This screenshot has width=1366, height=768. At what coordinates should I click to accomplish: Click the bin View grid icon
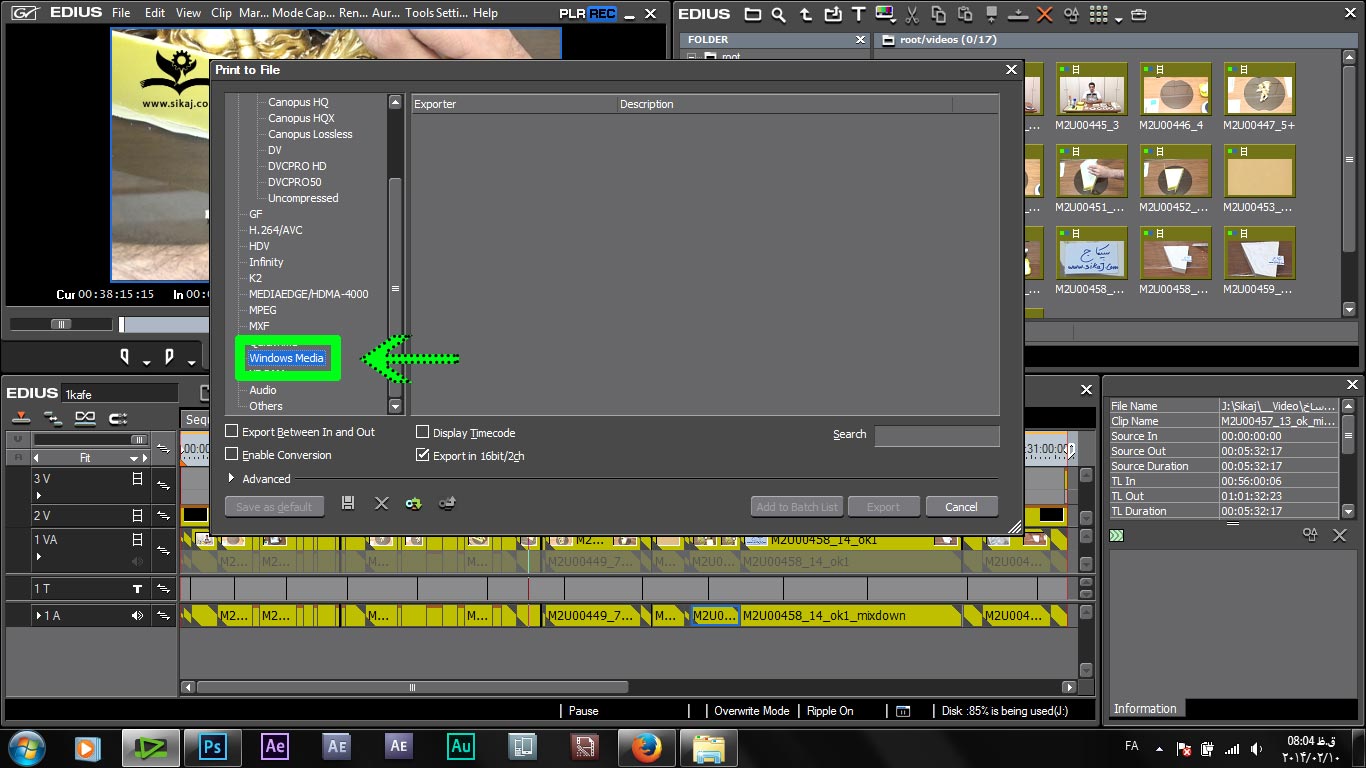coord(1098,14)
